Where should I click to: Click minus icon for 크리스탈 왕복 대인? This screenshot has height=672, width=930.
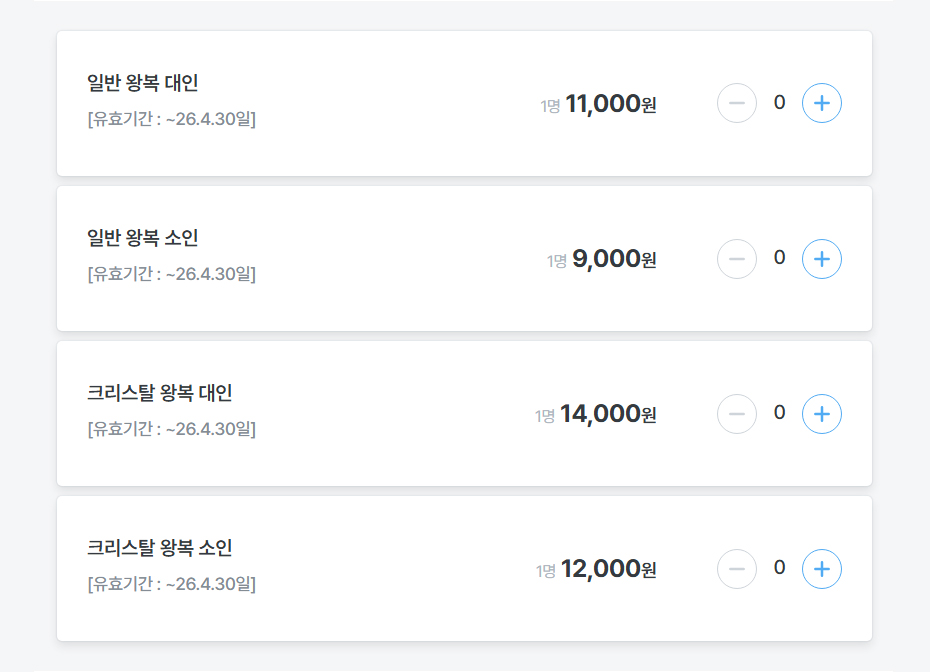[737, 414]
